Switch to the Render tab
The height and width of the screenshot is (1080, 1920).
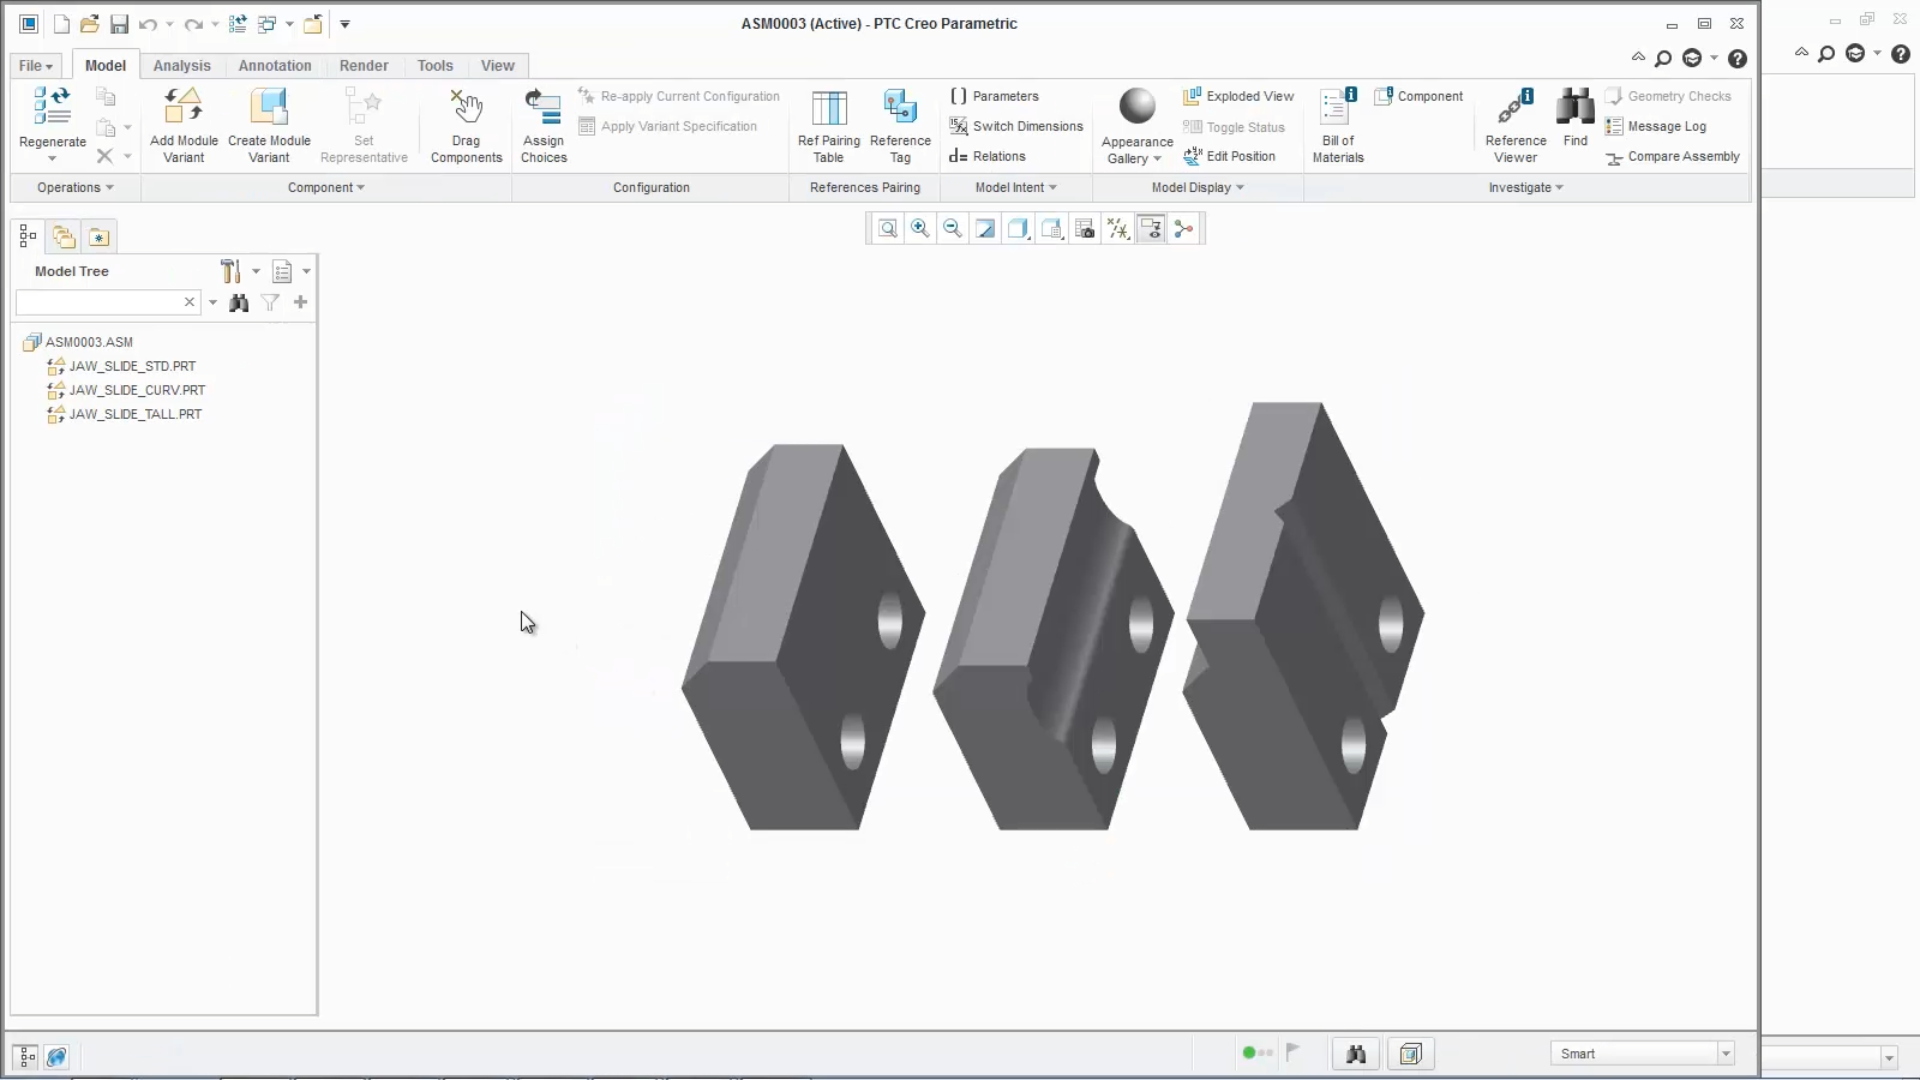click(363, 66)
